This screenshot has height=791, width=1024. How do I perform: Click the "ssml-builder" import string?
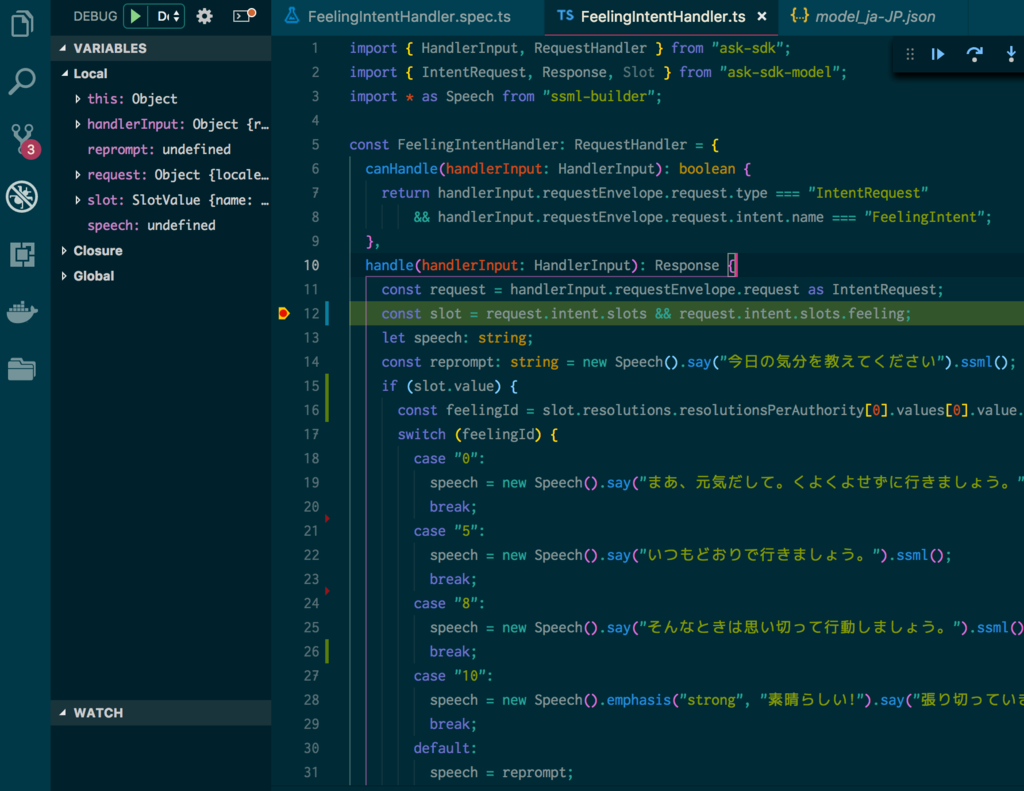pos(598,96)
